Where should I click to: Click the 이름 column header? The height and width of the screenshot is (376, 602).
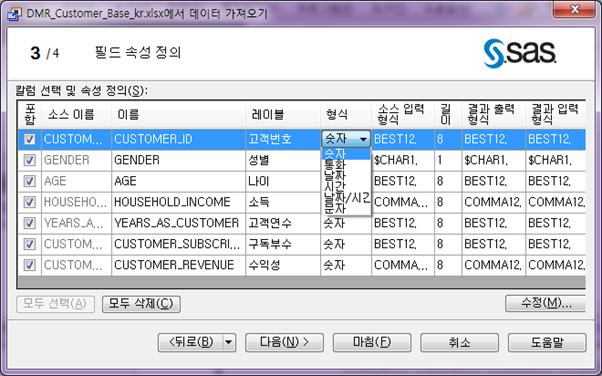(x=179, y=114)
